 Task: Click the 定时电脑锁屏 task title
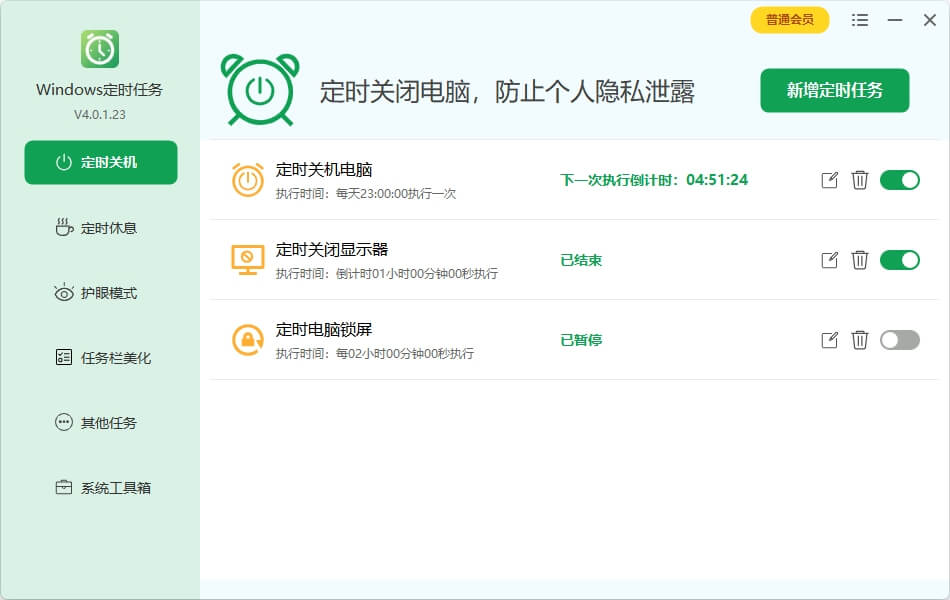(324, 330)
